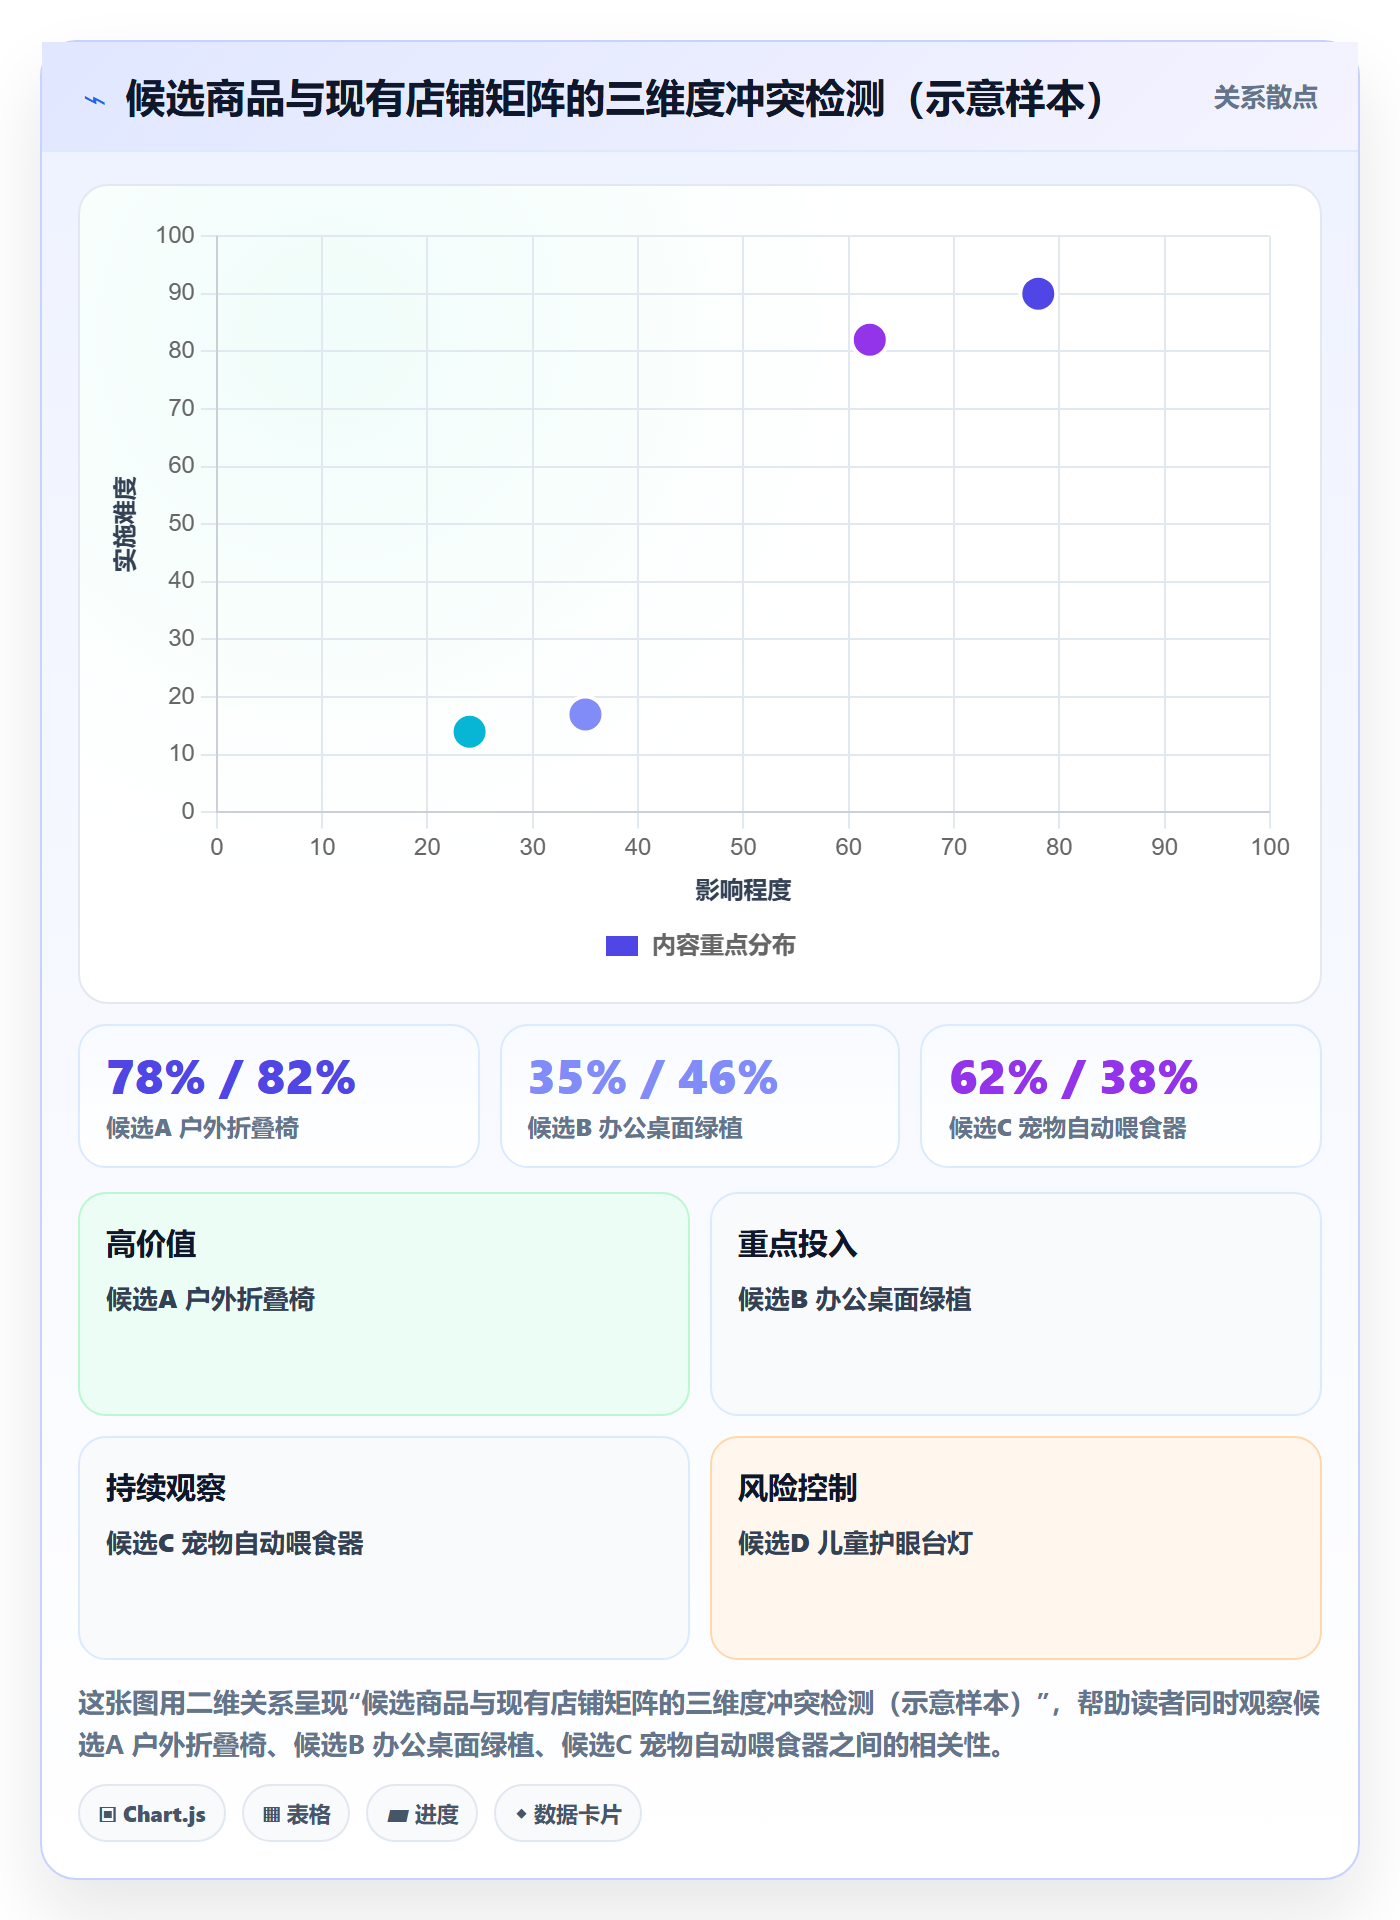The width and height of the screenshot is (1400, 1920).
Task: Click the 表格 tag chip
Action: 296,1813
